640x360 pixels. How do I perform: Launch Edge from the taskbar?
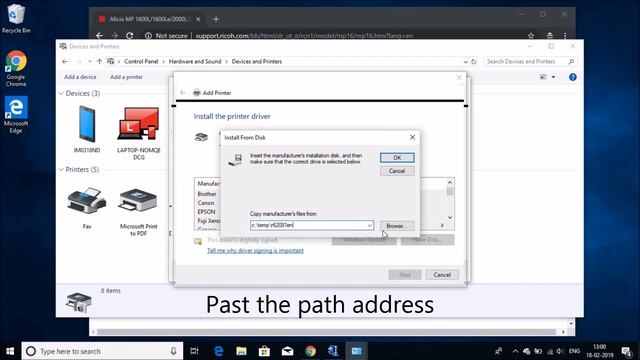218,351
